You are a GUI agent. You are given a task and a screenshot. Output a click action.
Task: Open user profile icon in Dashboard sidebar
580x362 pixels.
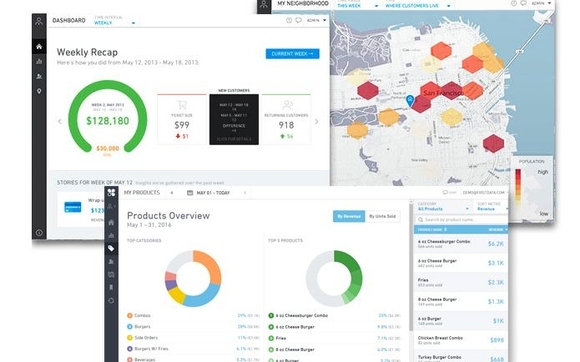click(x=39, y=21)
